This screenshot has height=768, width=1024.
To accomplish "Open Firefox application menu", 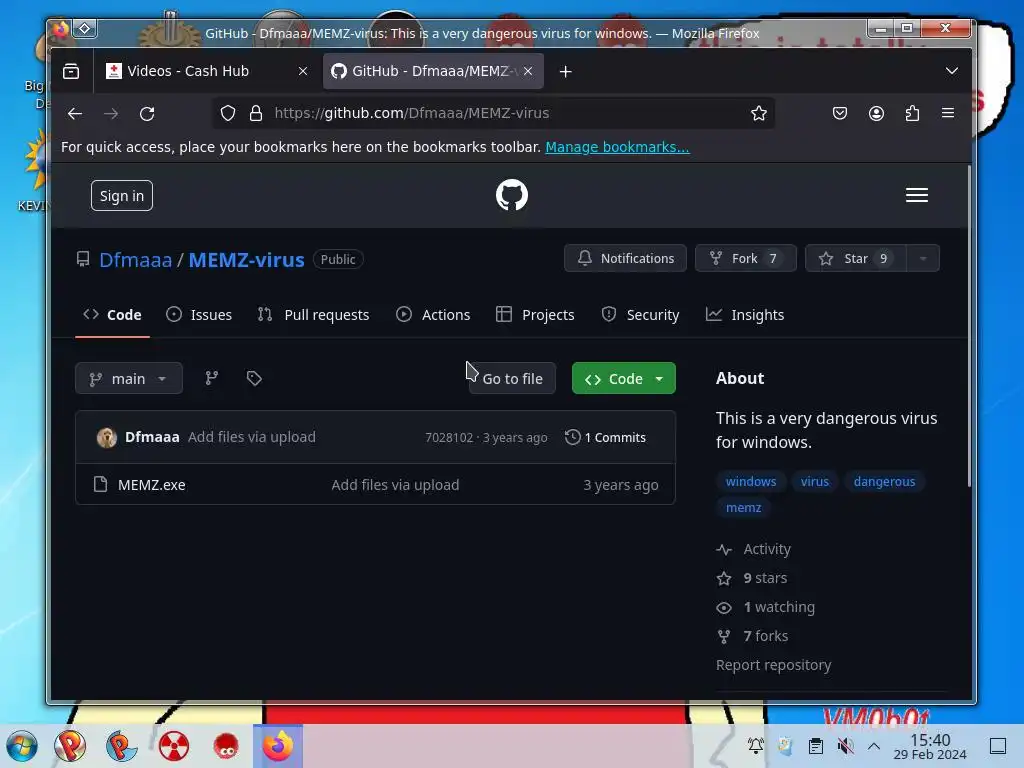I will [x=948, y=113].
